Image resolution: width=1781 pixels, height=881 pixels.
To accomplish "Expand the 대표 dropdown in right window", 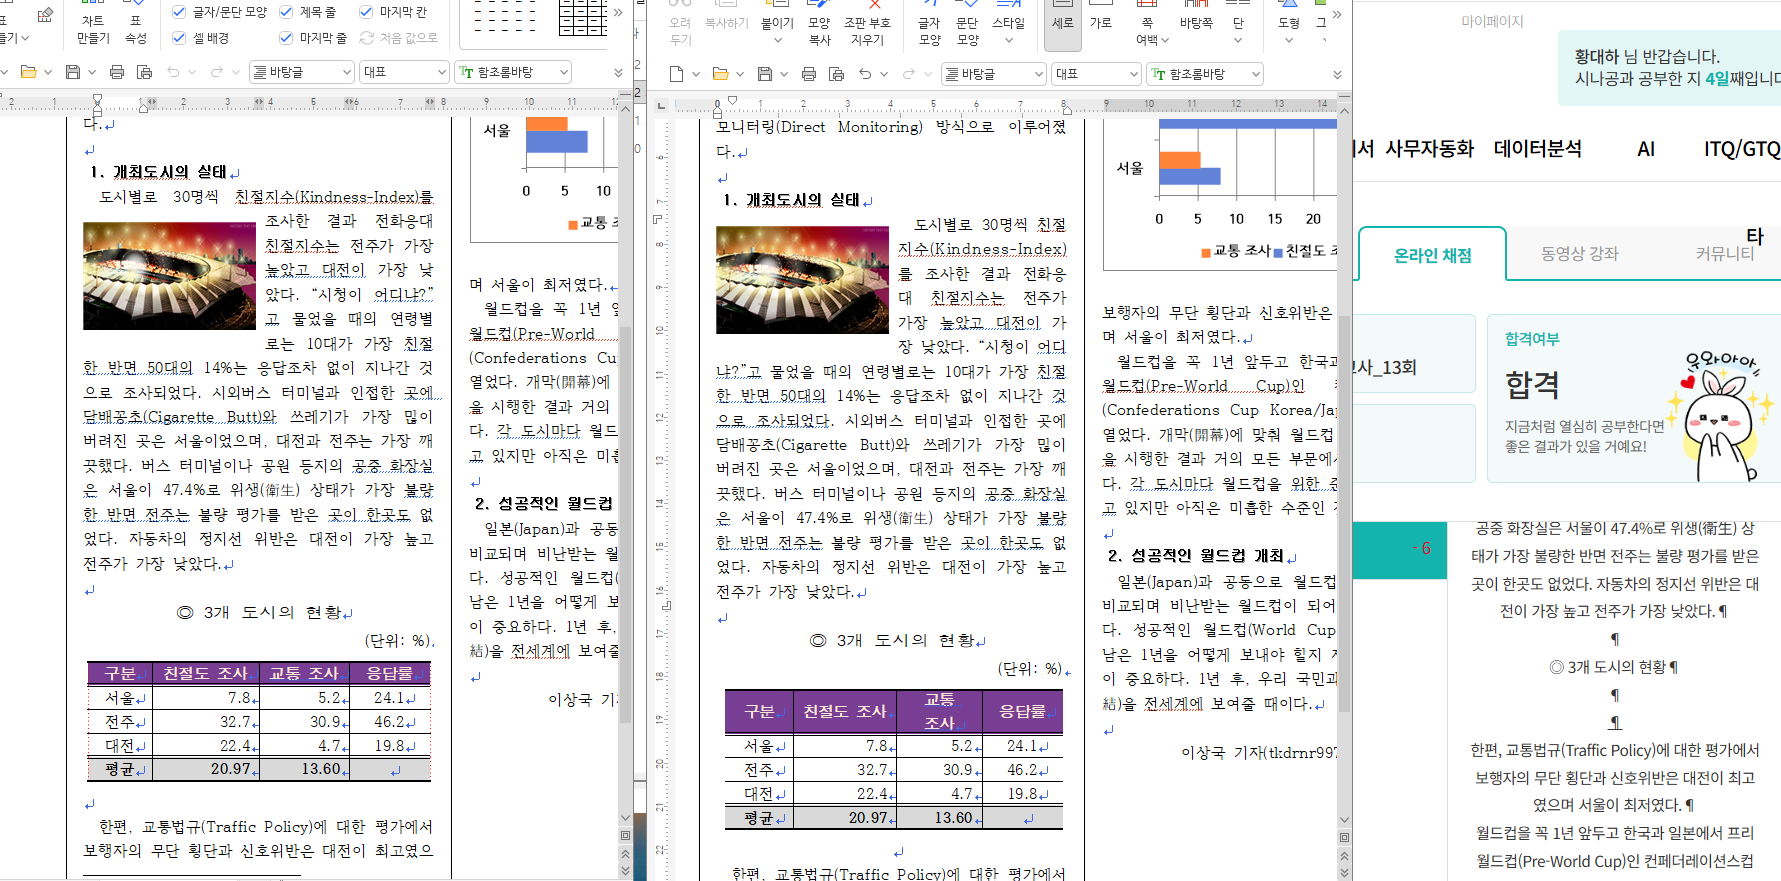I will pyautogui.click(x=1098, y=74).
